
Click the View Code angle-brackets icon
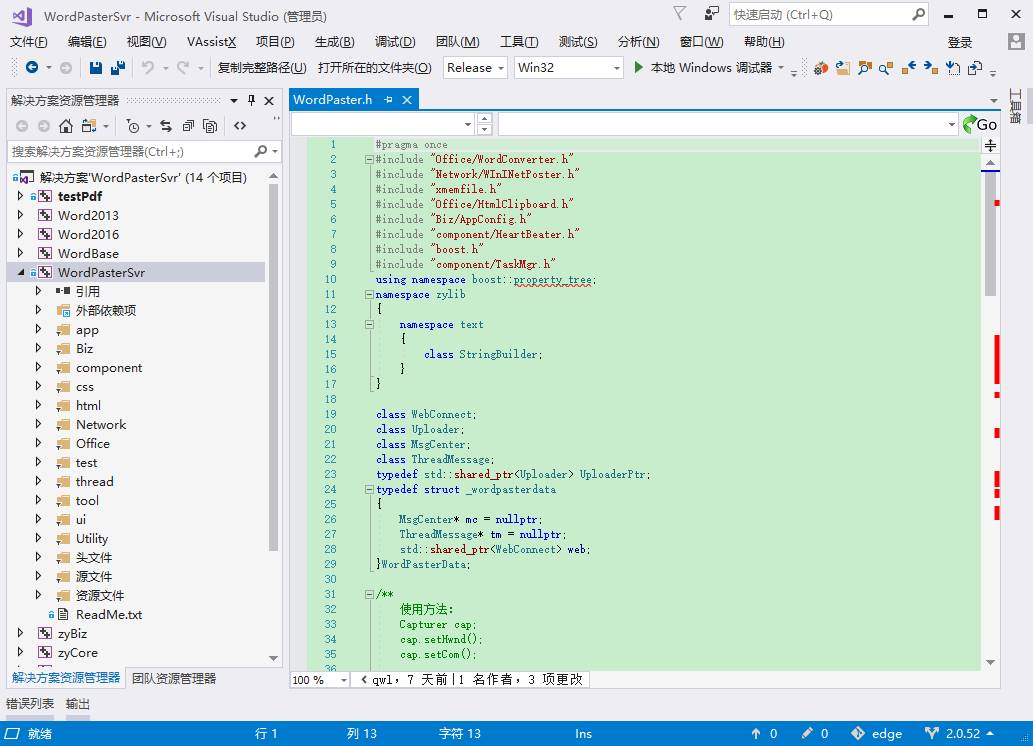[240, 126]
